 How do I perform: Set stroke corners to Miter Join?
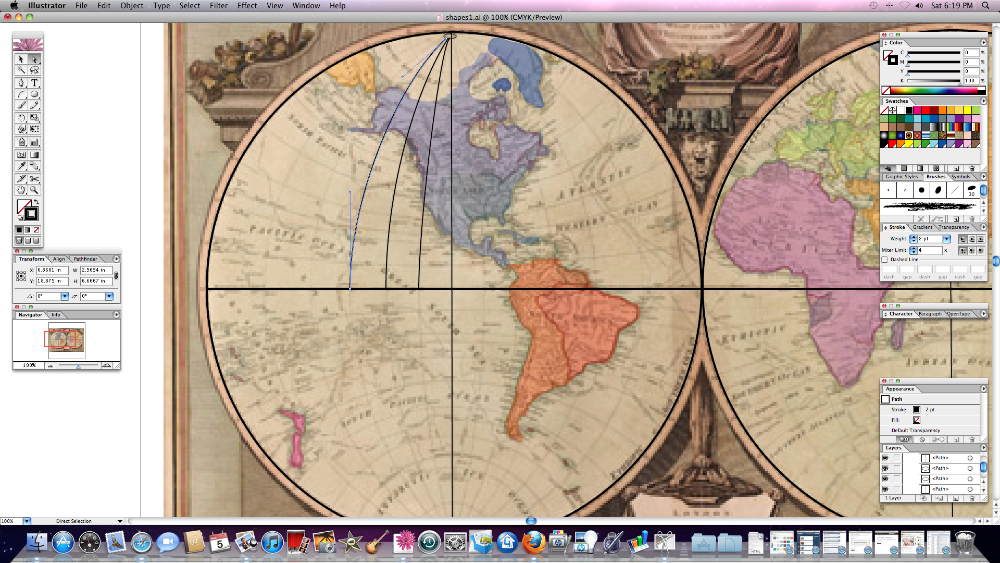963,251
